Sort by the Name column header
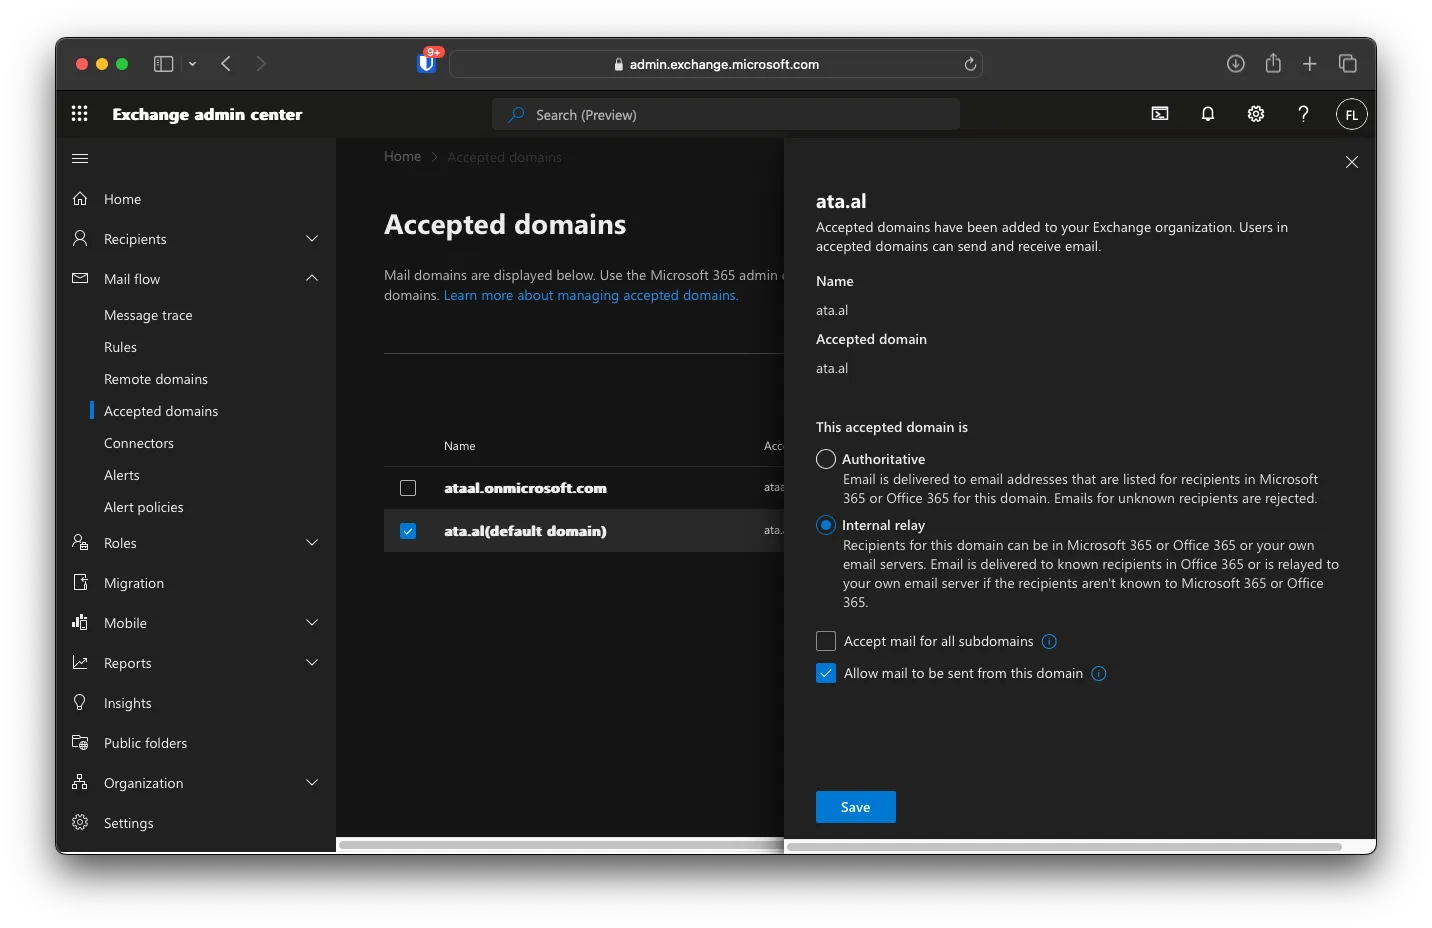This screenshot has height=928, width=1432. pos(460,446)
